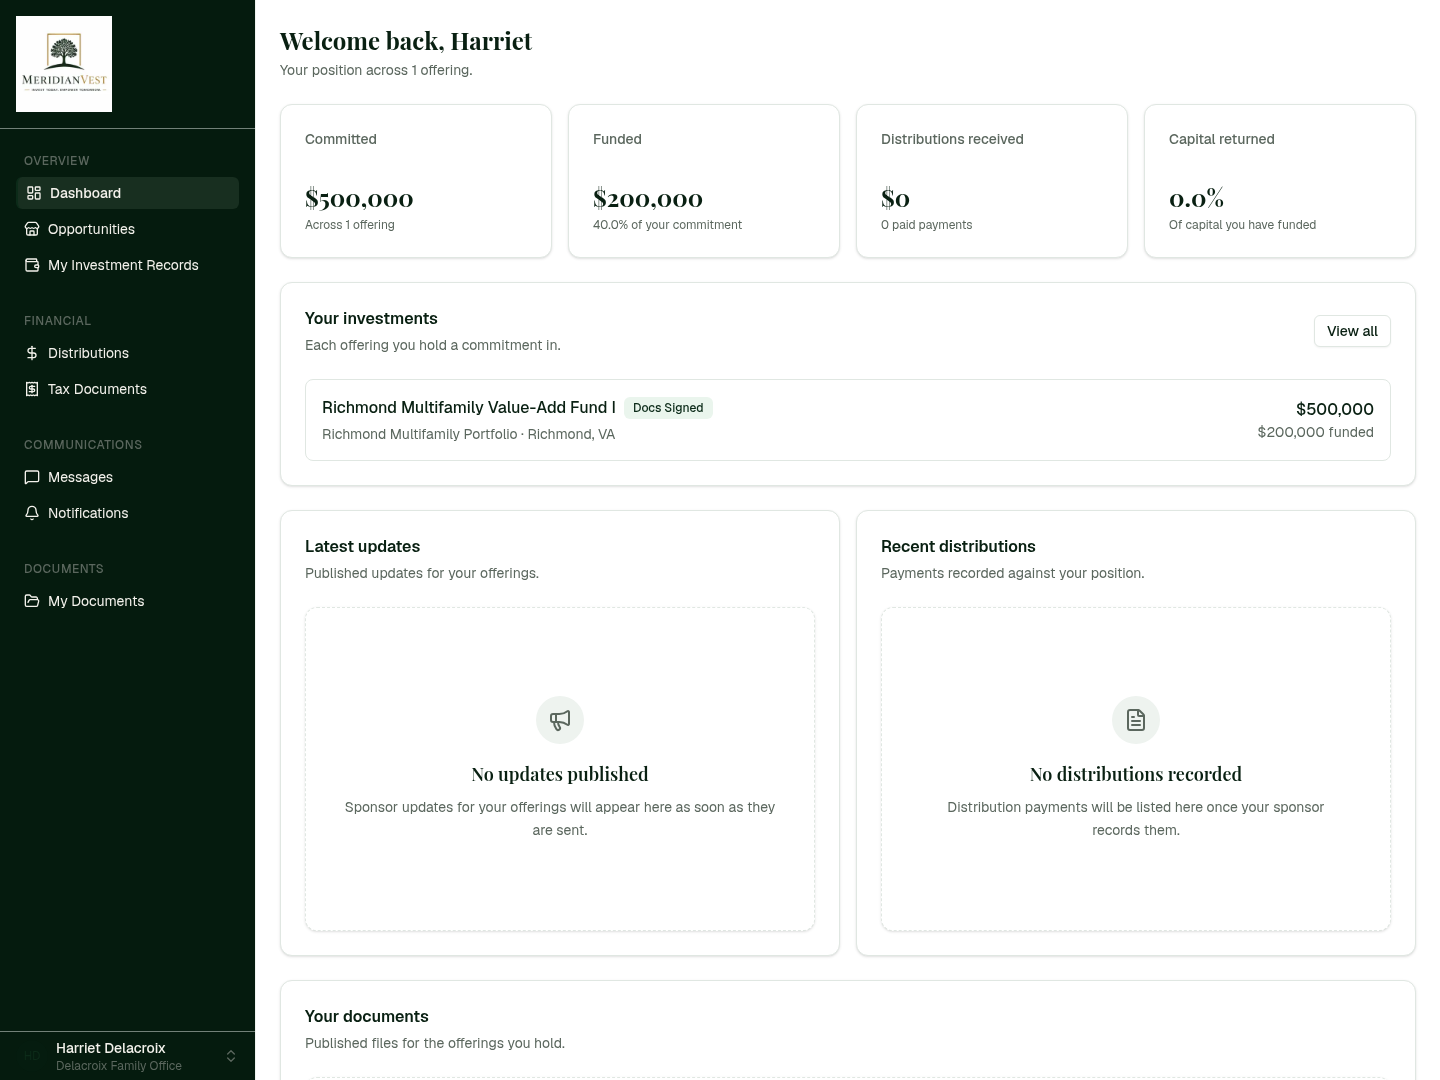
Task: Click the megaphone icon above No updates published
Action: [x=560, y=720]
